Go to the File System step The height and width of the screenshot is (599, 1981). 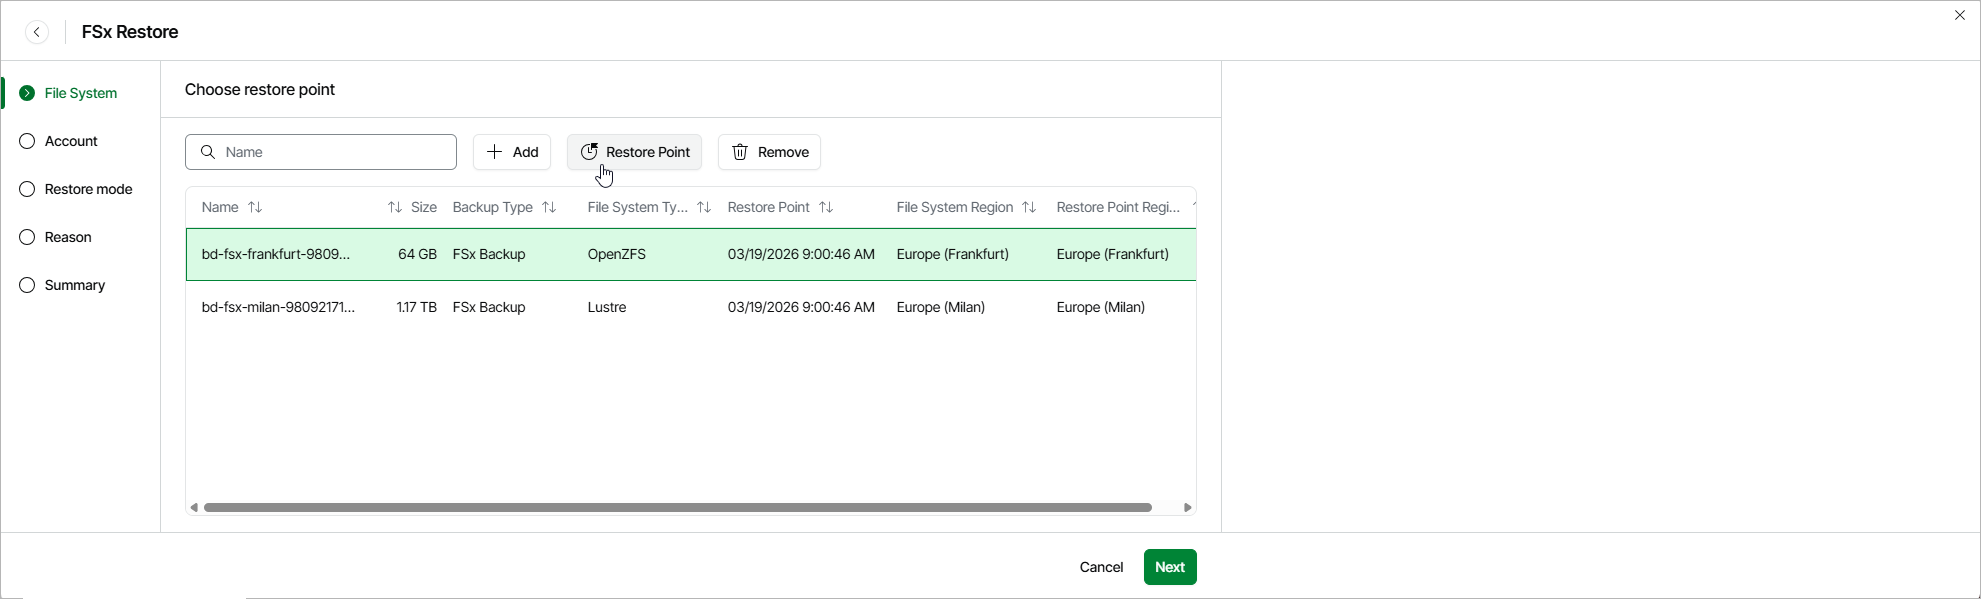click(80, 93)
